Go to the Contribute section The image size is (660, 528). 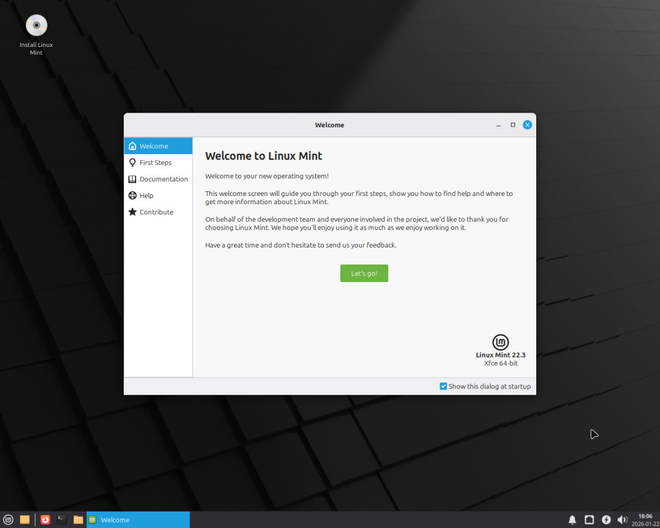click(x=158, y=212)
